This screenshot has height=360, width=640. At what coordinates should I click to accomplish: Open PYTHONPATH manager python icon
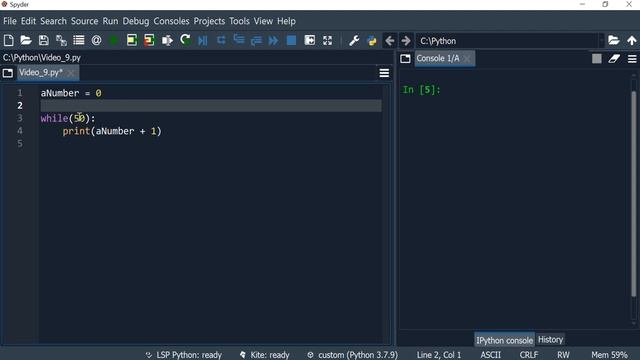point(372,40)
